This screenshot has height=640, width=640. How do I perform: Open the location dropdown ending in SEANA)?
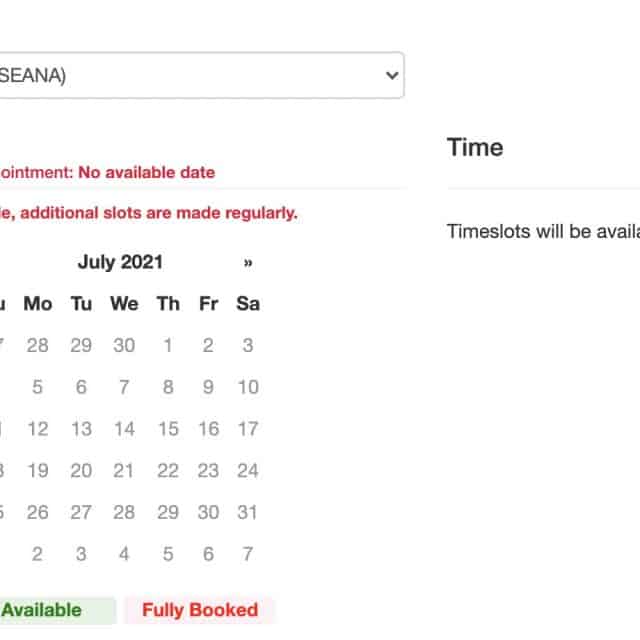(x=200, y=76)
